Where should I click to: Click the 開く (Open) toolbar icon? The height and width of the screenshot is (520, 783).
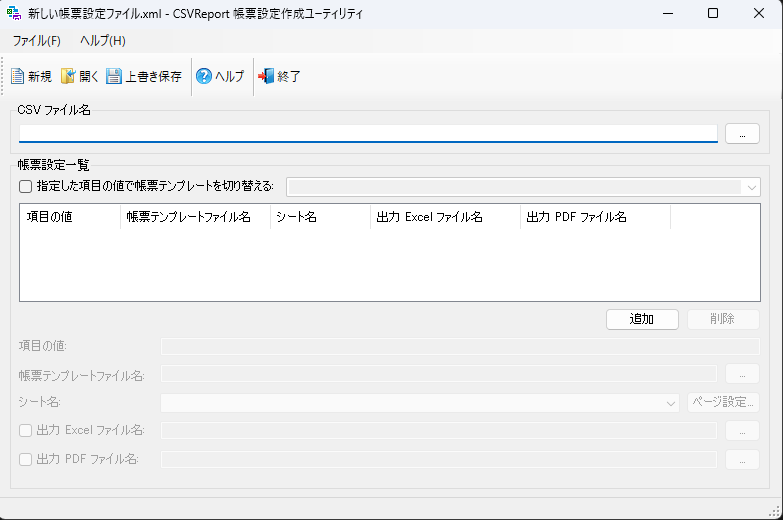click(67, 76)
